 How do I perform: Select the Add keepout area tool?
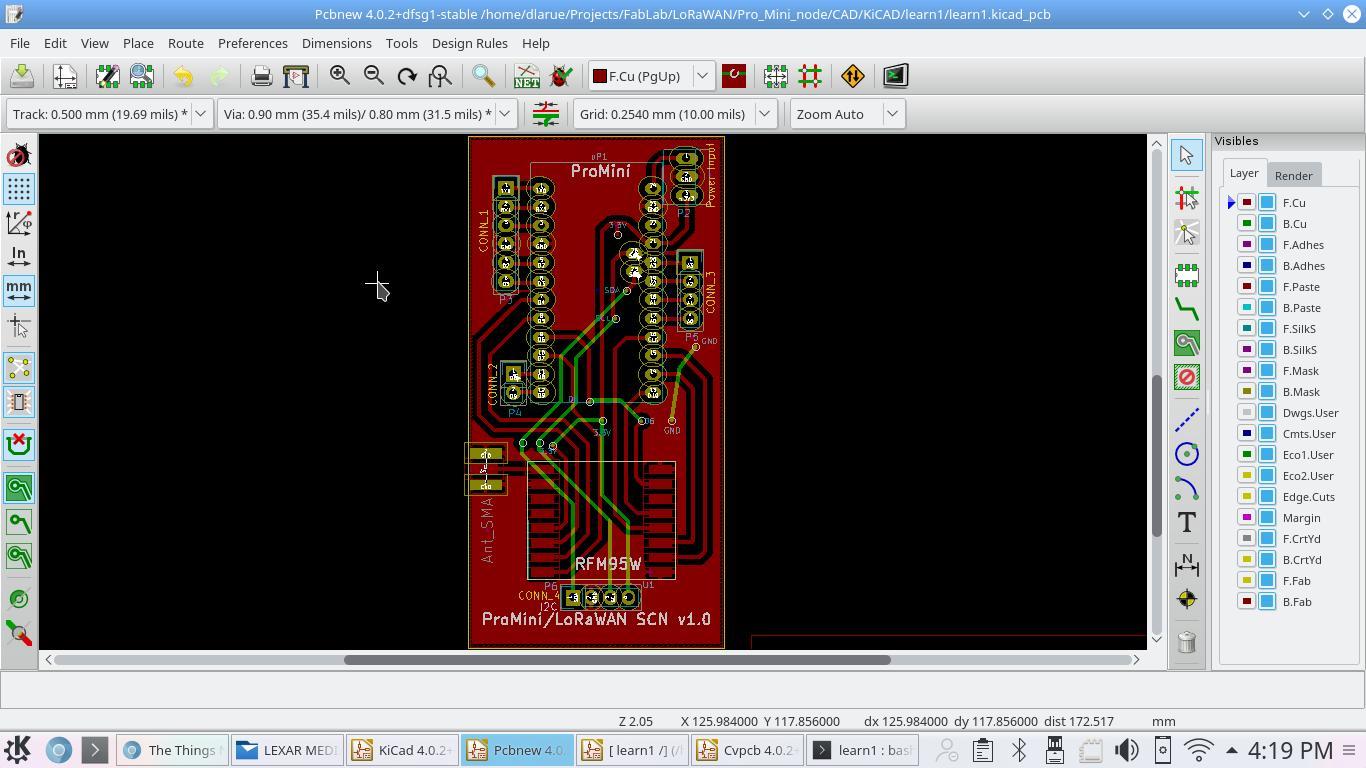pos(1187,377)
